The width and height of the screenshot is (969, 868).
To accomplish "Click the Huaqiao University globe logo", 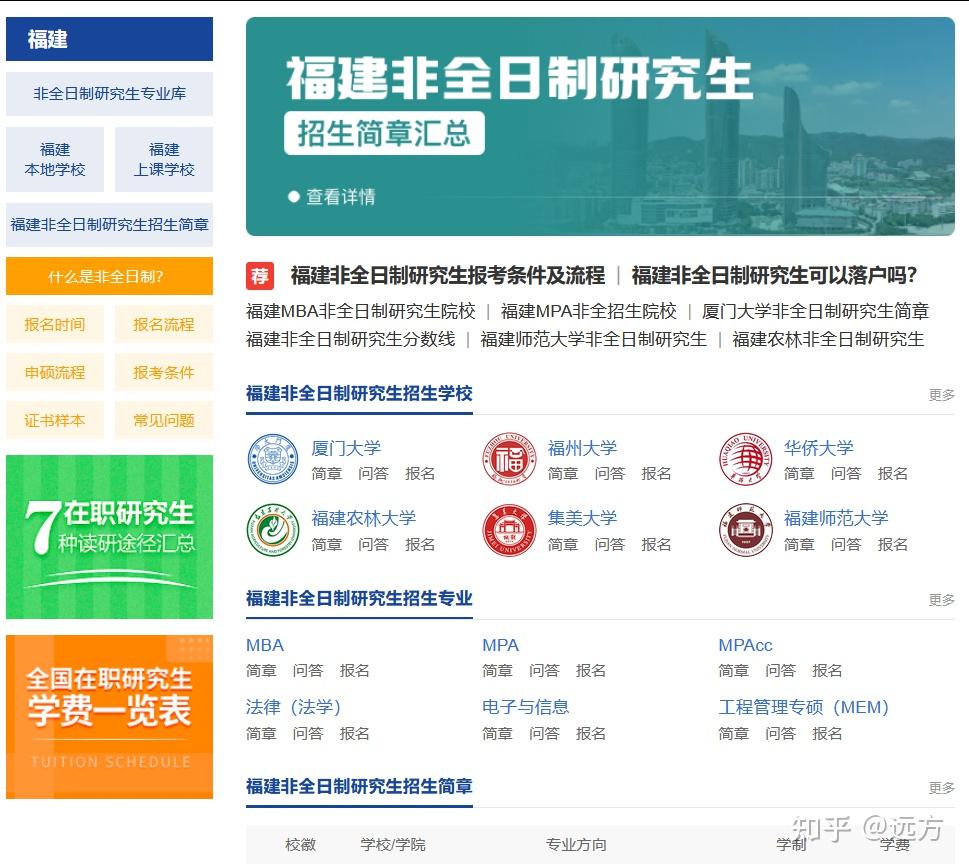I will pyautogui.click(x=745, y=458).
